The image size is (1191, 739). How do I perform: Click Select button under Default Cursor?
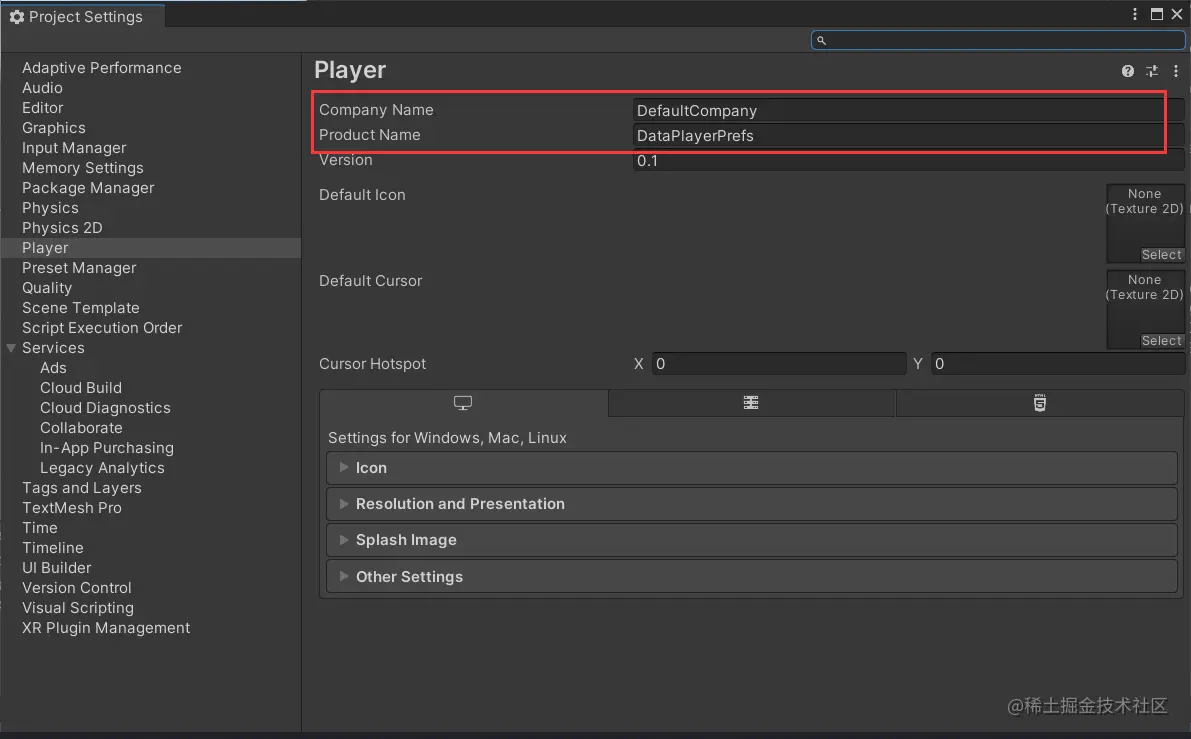[1161, 340]
